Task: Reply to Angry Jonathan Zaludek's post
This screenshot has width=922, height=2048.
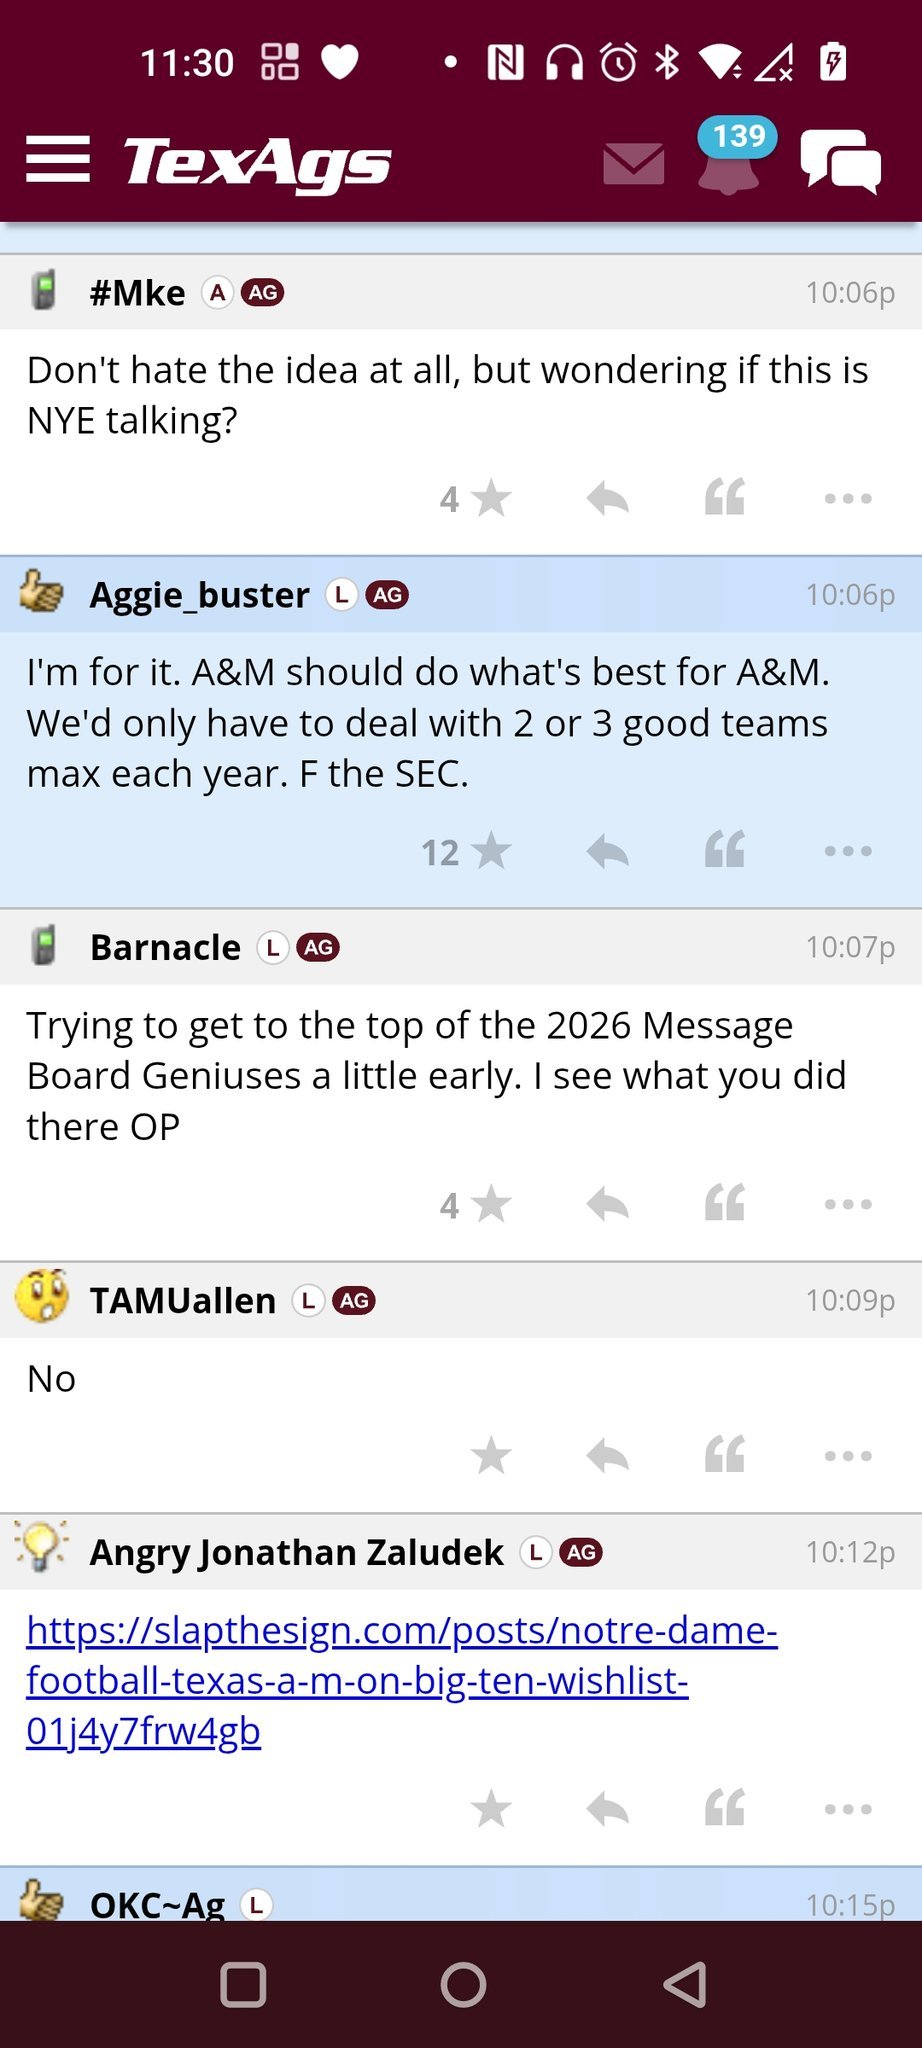Action: coord(607,1808)
